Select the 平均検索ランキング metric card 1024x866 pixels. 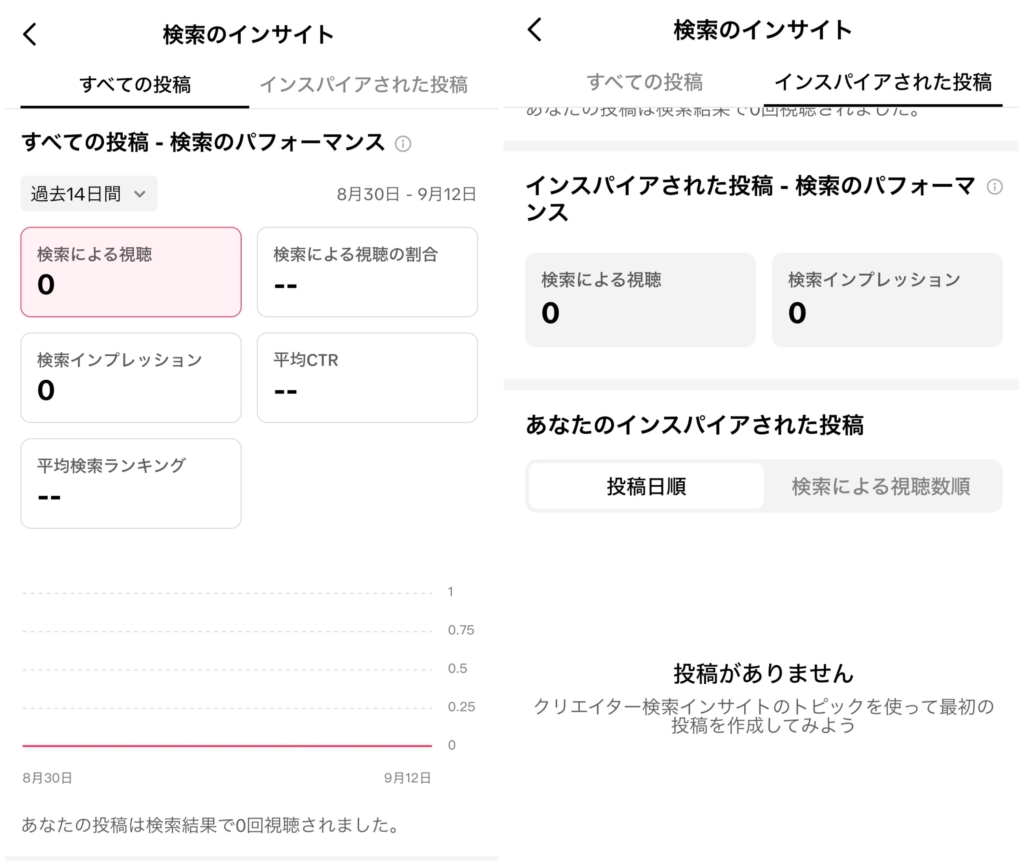(x=131, y=482)
